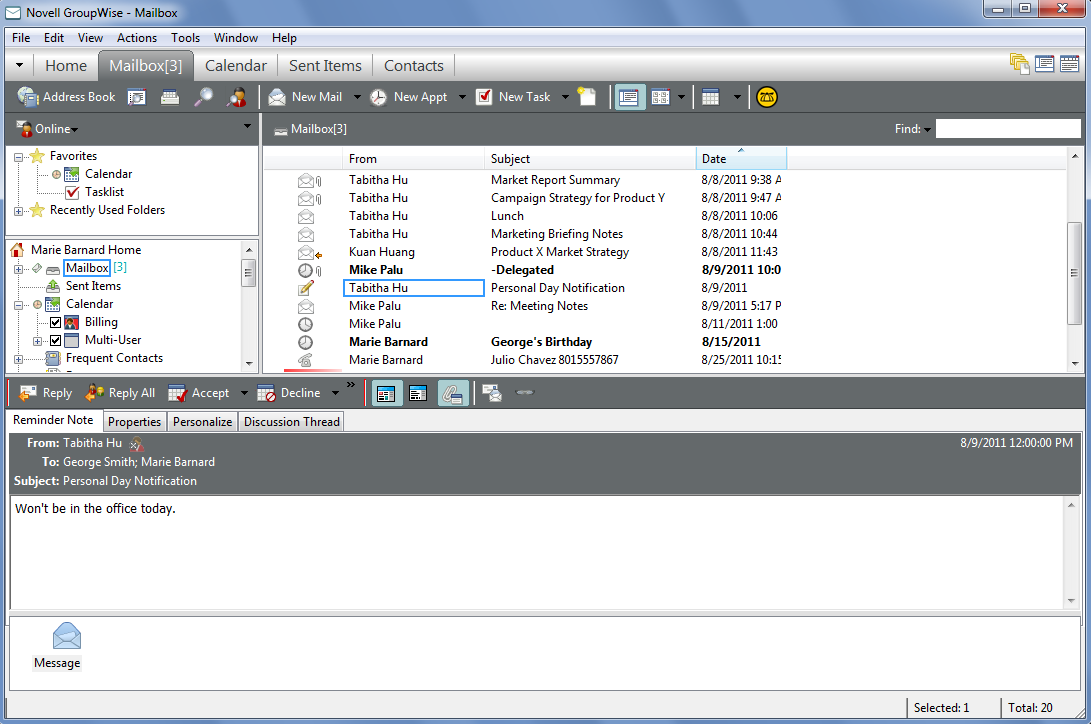
Task: Click the GroupWise Messenger person icon
Action: pyautogui.click(x=237, y=97)
